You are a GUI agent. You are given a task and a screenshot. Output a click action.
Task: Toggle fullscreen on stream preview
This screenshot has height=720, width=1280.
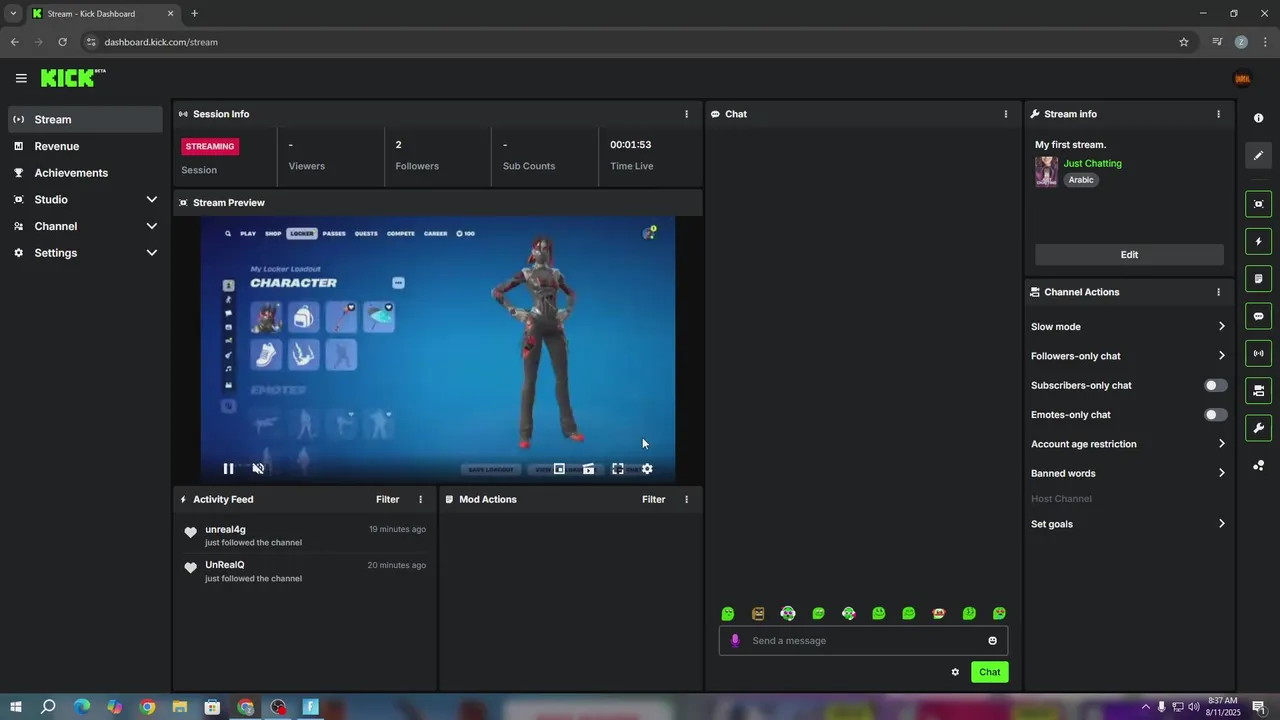618,468
